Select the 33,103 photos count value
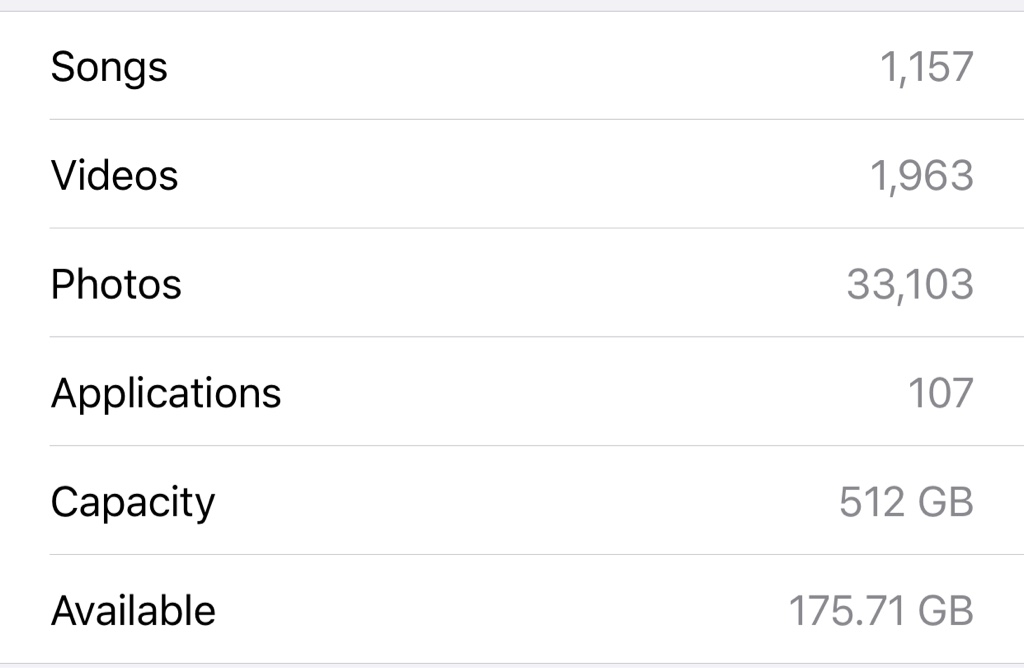 [910, 285]
